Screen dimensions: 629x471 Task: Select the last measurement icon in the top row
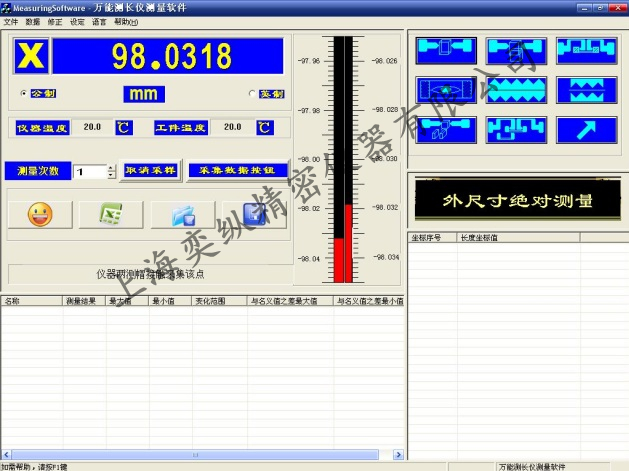pos(586,50)
